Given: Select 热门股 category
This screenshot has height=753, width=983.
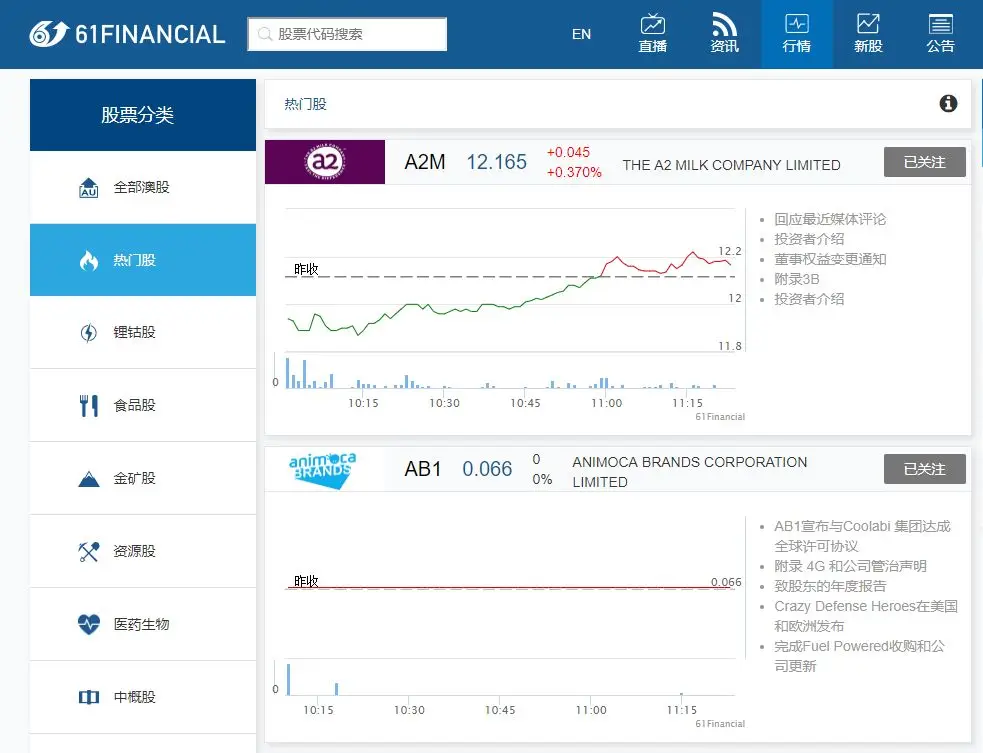Looking at the screenshot, I should click(143, 260).
